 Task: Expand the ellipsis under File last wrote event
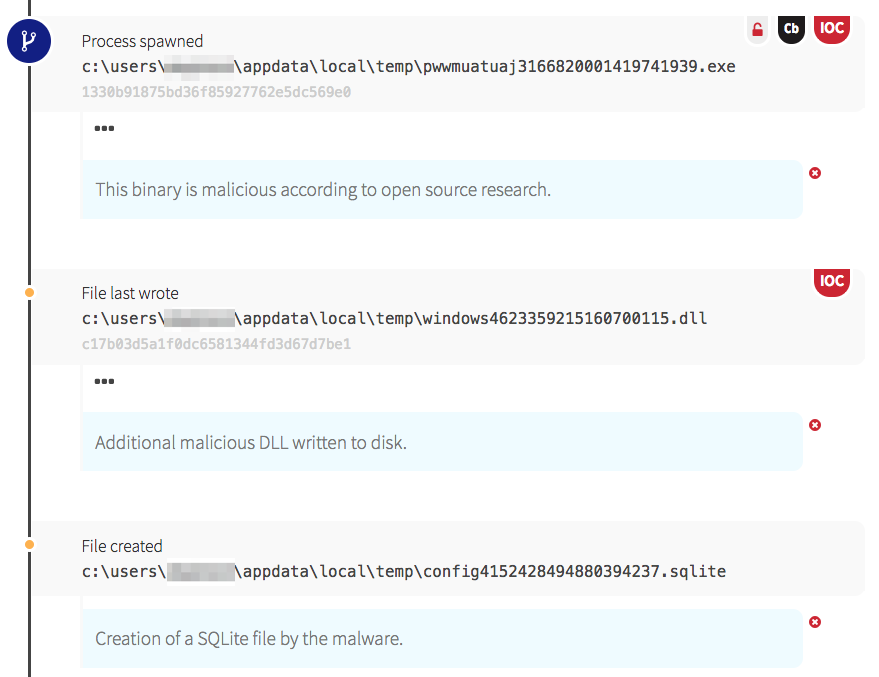pyautogui.click(x=104, y=381)
